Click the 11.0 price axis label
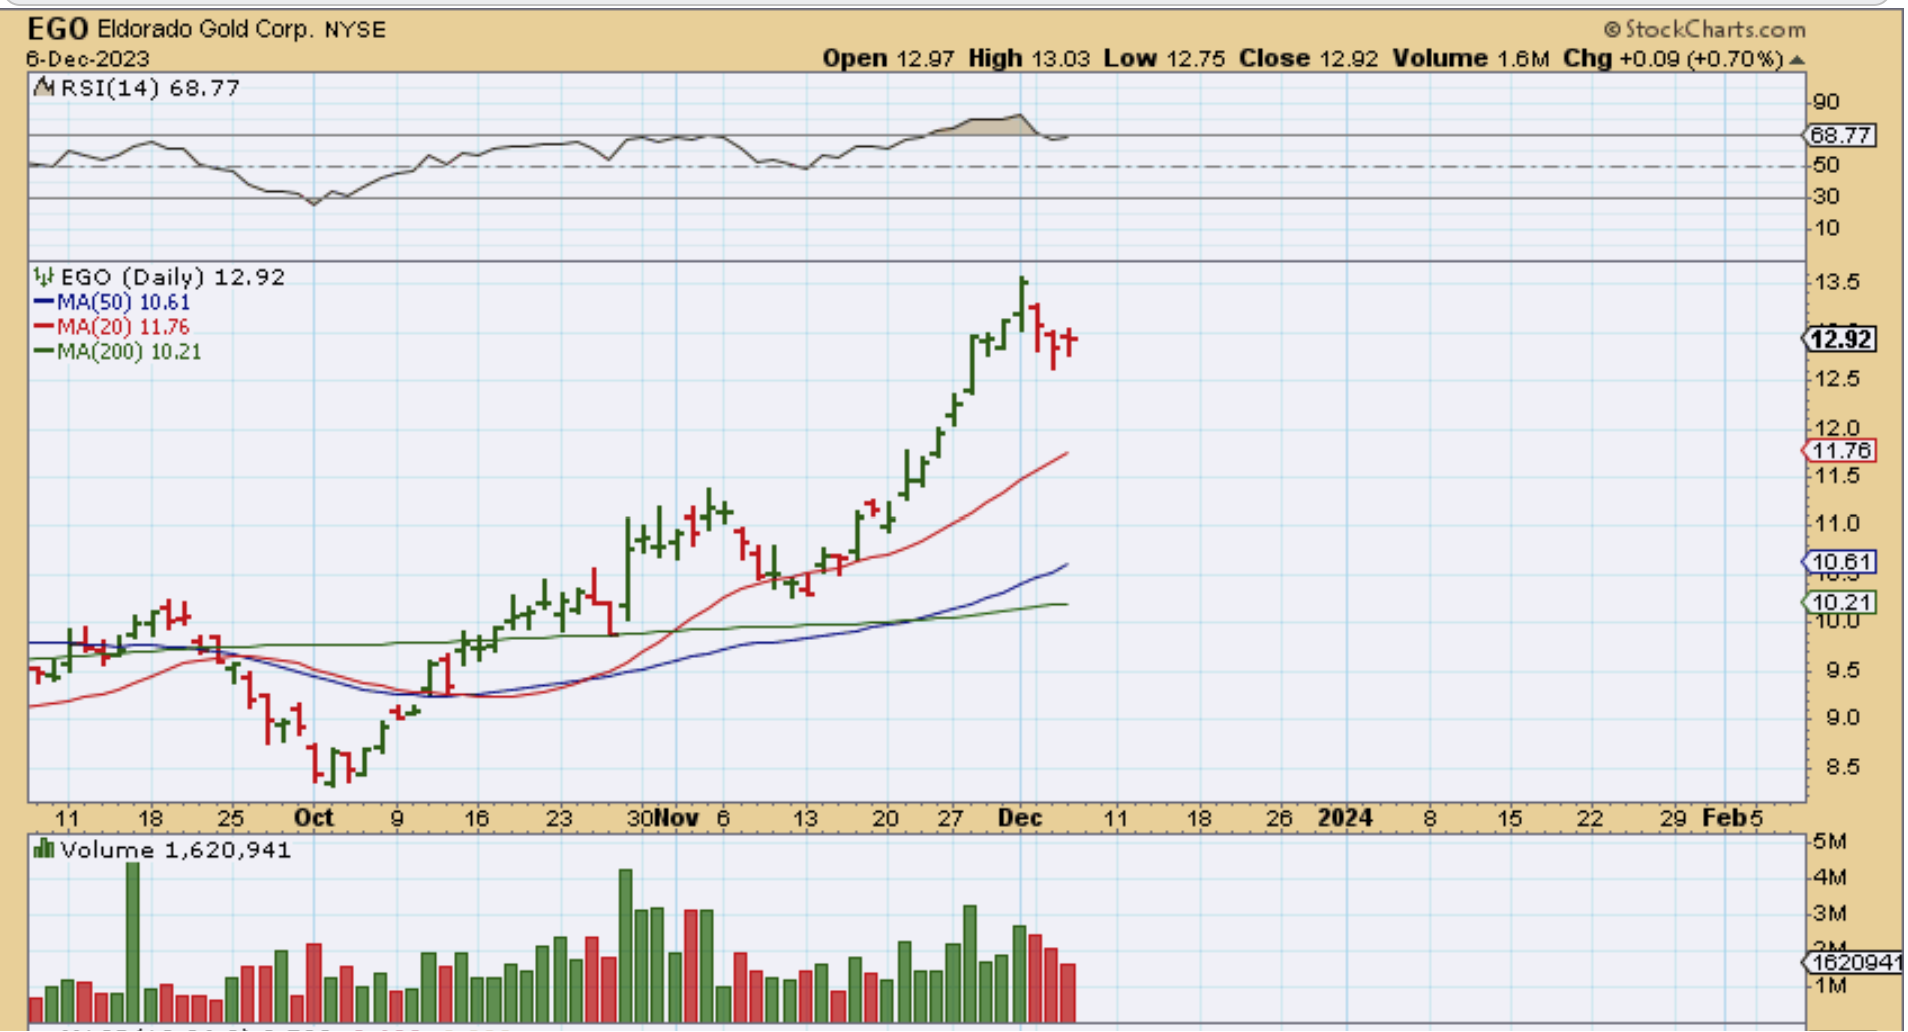This screenshot has height=1032, width=1908. click(1837, 524)
